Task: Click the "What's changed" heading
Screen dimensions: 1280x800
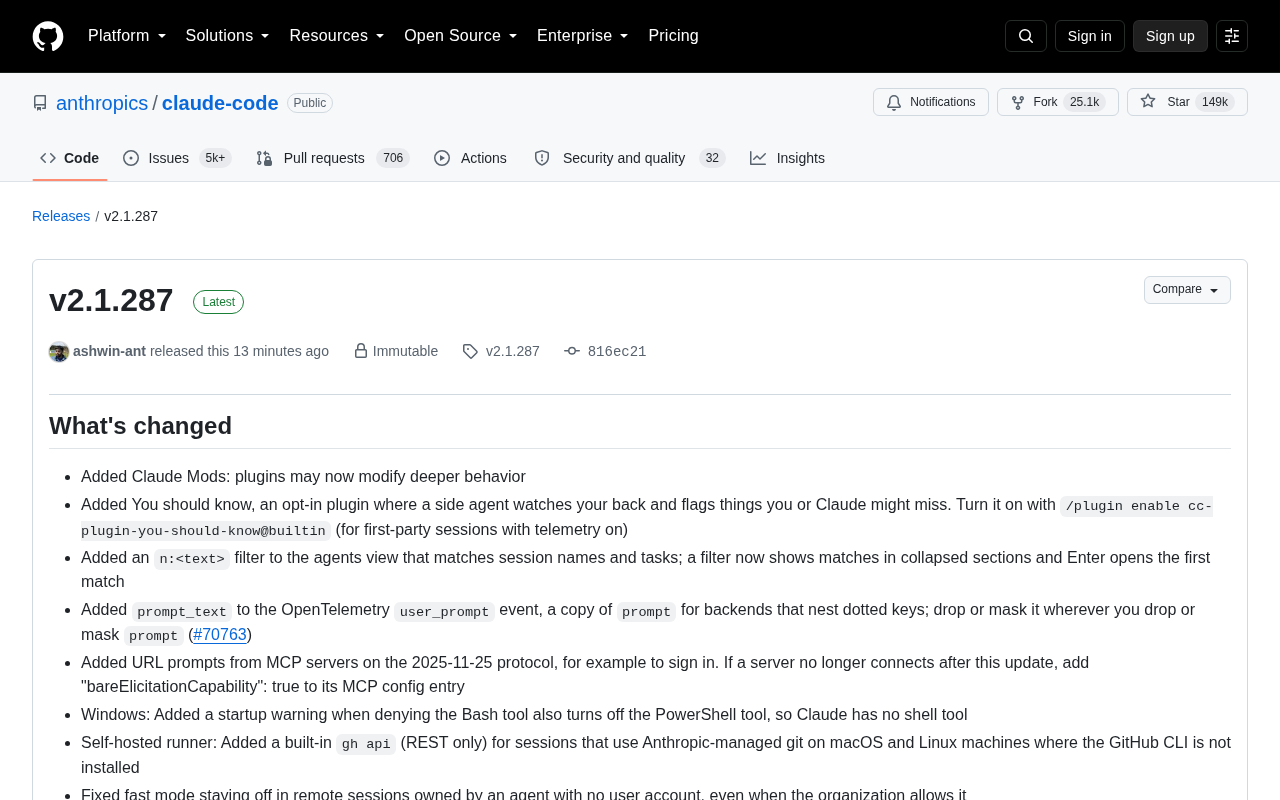Action: pyautogui.click(x=140, y=426)
